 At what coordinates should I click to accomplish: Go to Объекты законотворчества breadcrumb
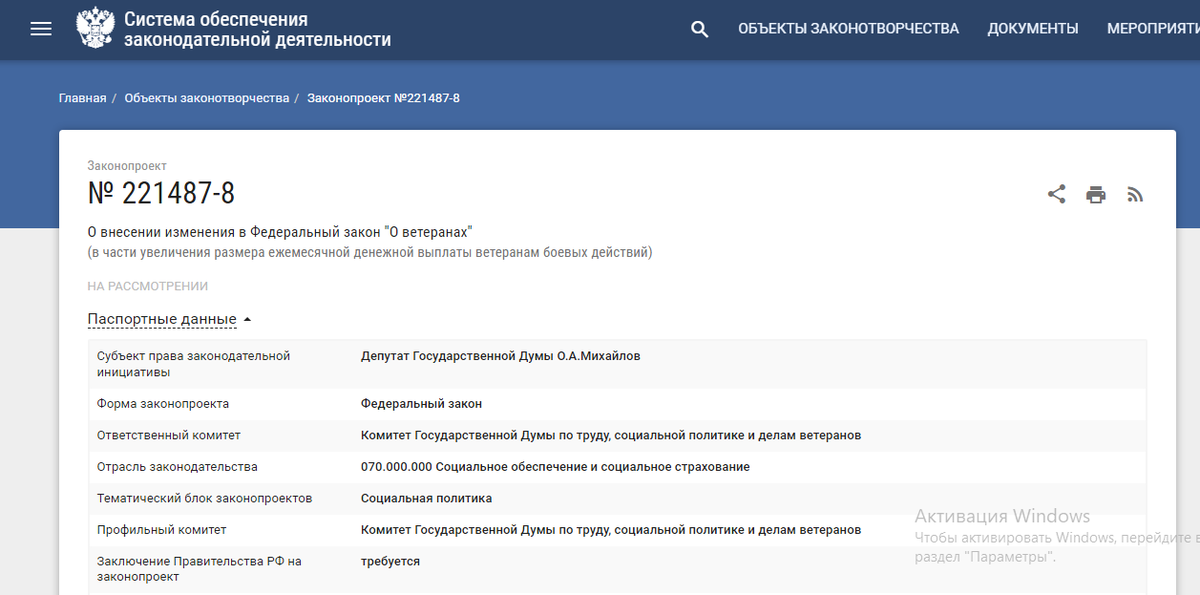[207, 98]
